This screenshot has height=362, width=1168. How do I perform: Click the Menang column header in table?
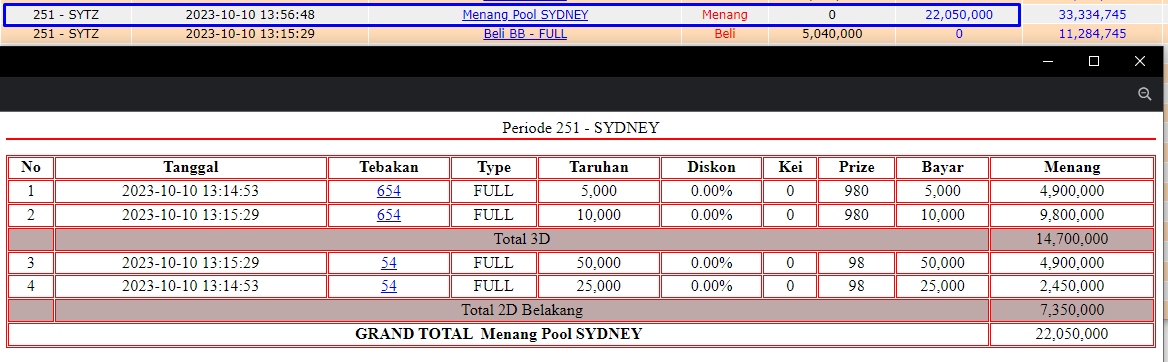click(1072, 167)
